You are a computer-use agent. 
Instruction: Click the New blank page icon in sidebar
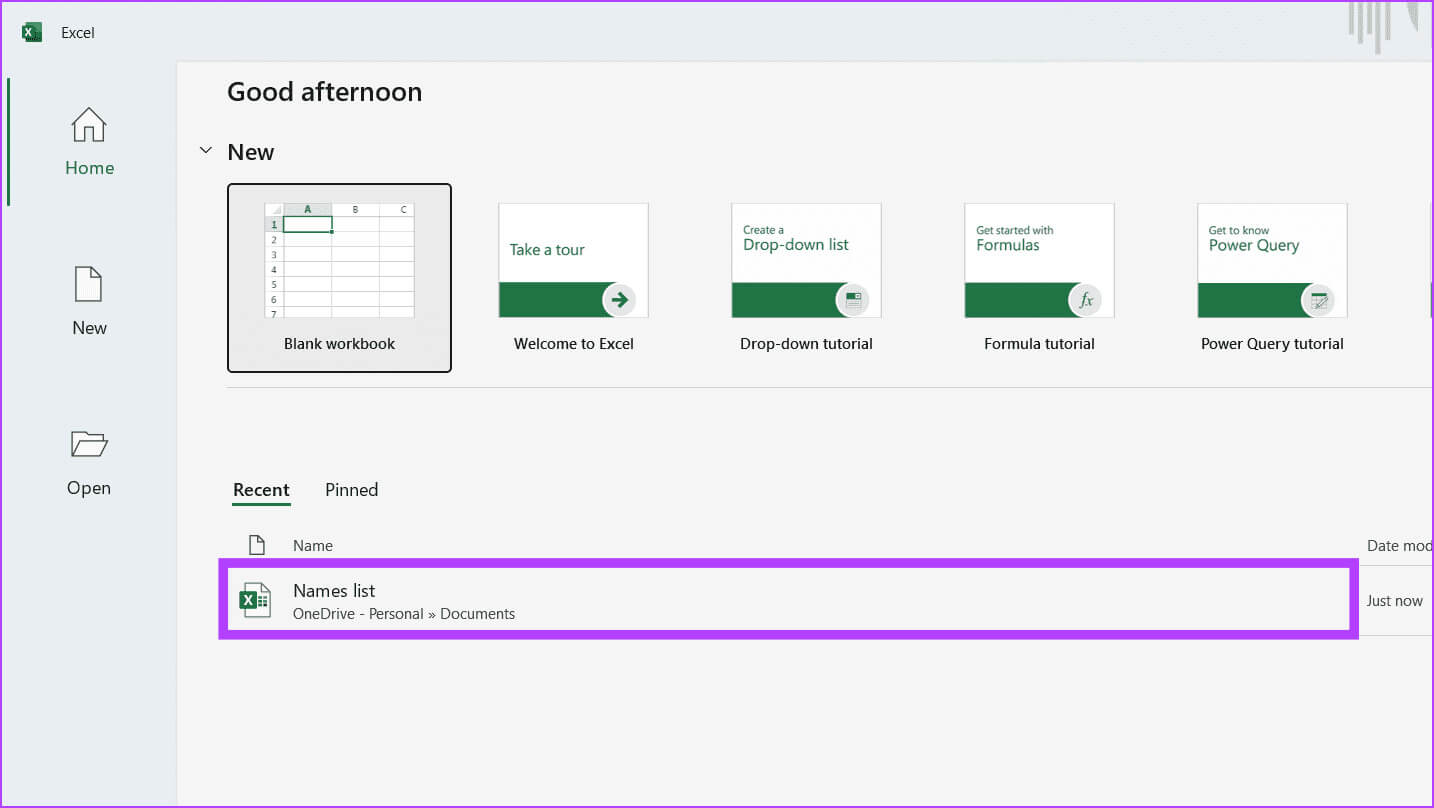pyautogui.click(x=89, y=284)
